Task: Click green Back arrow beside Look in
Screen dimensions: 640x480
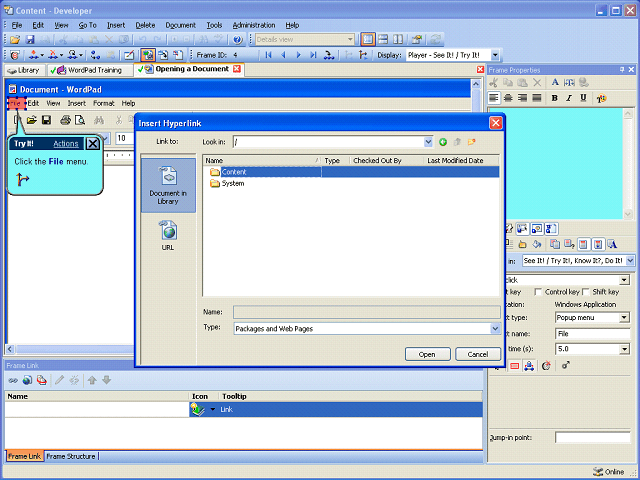Action: pyautogui.click(x=443, y=142)
